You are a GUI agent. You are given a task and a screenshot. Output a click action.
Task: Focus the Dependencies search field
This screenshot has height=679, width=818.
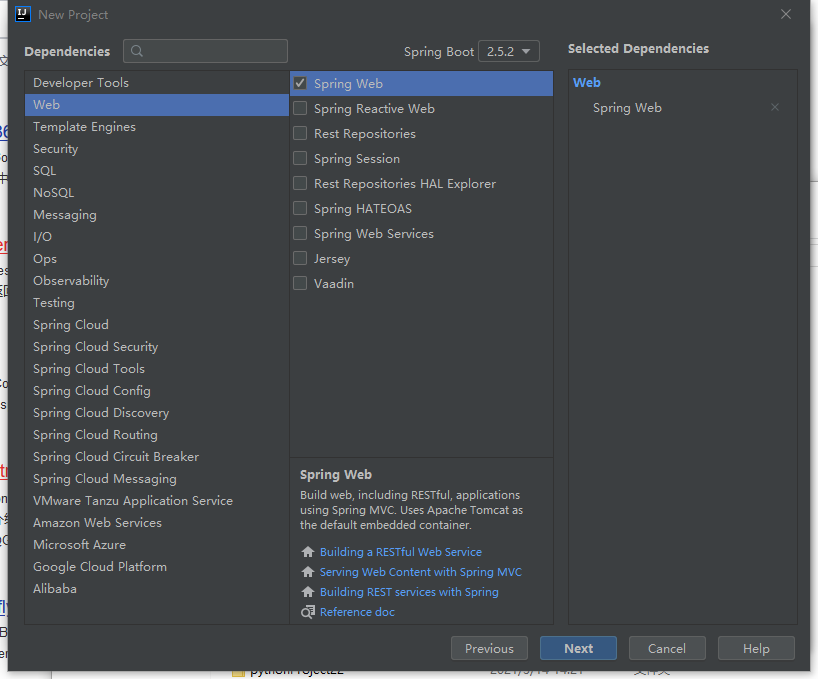point(206,51)
